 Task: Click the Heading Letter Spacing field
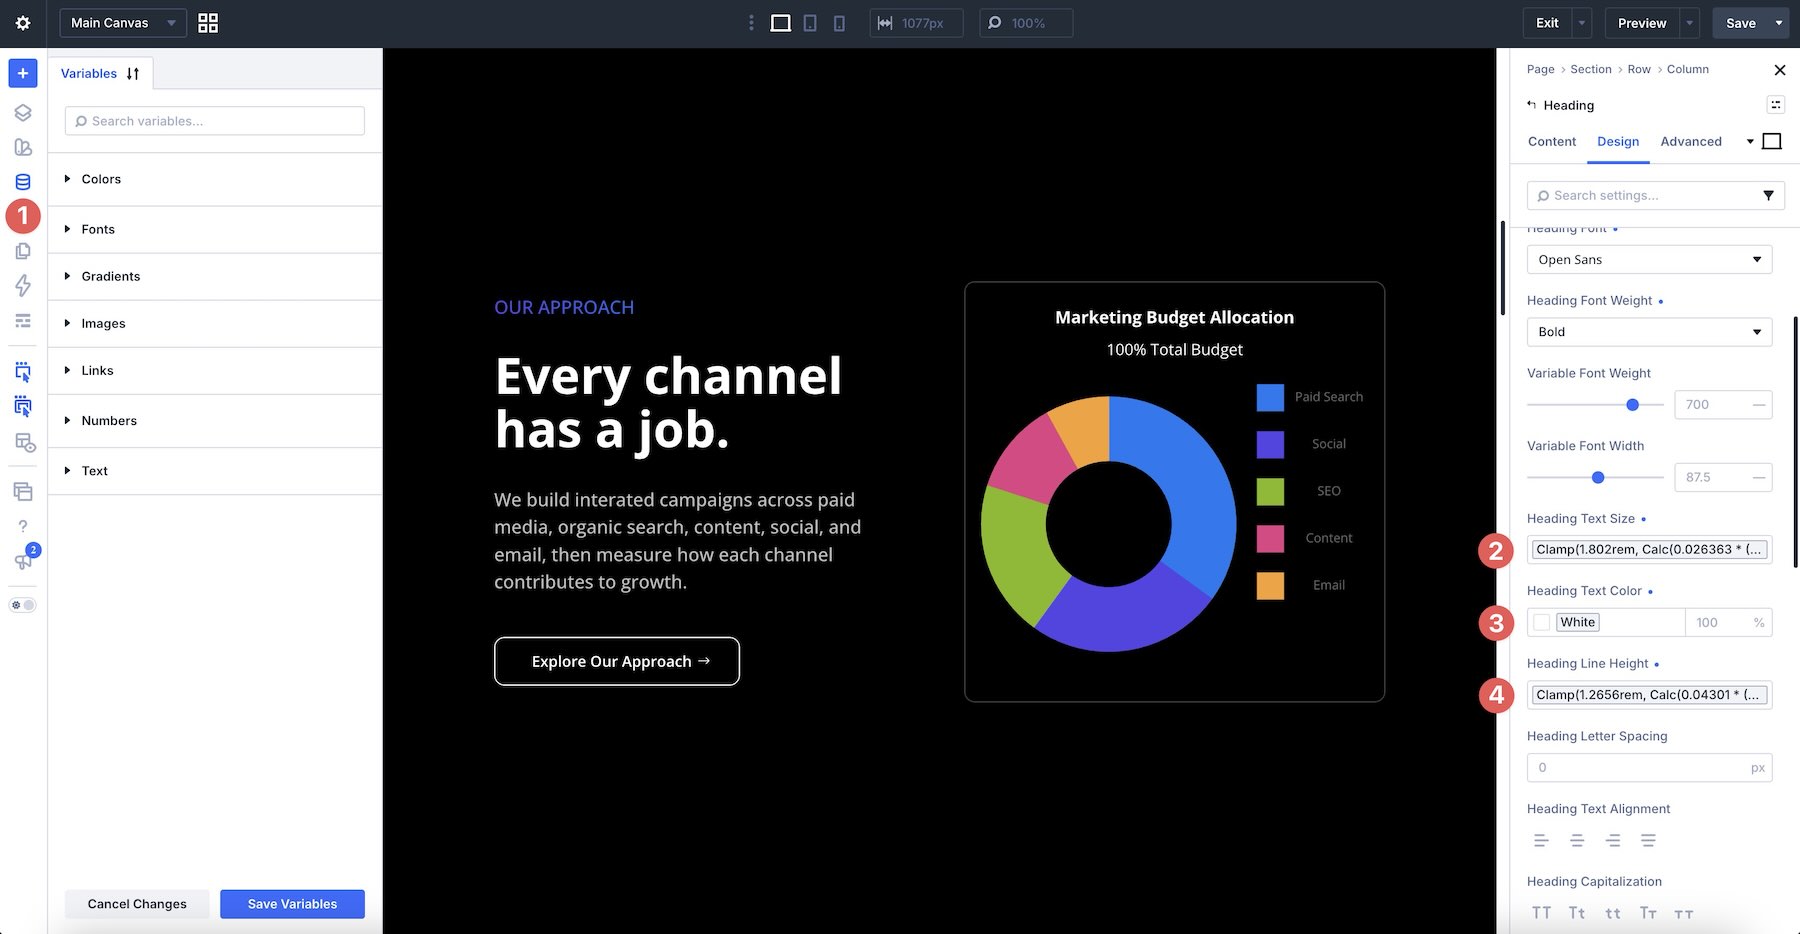[1649, 768]
